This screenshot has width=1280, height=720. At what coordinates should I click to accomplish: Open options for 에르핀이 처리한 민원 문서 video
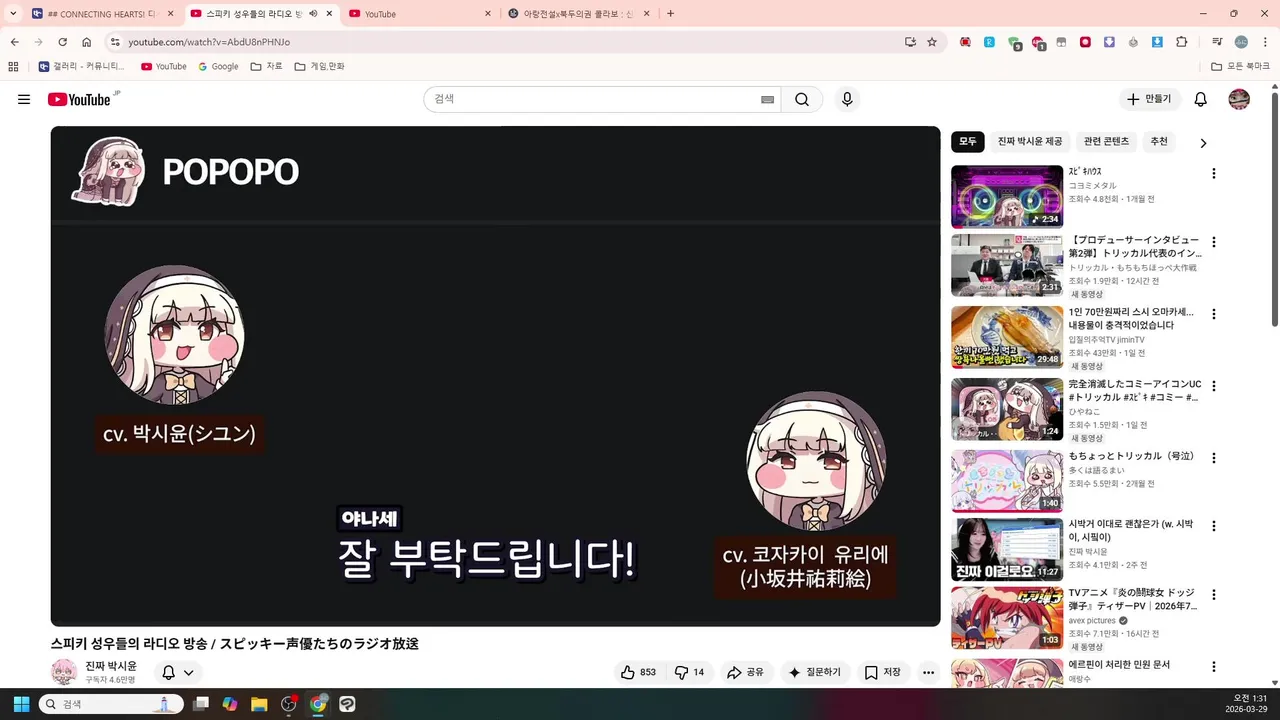click(1214, 666)
